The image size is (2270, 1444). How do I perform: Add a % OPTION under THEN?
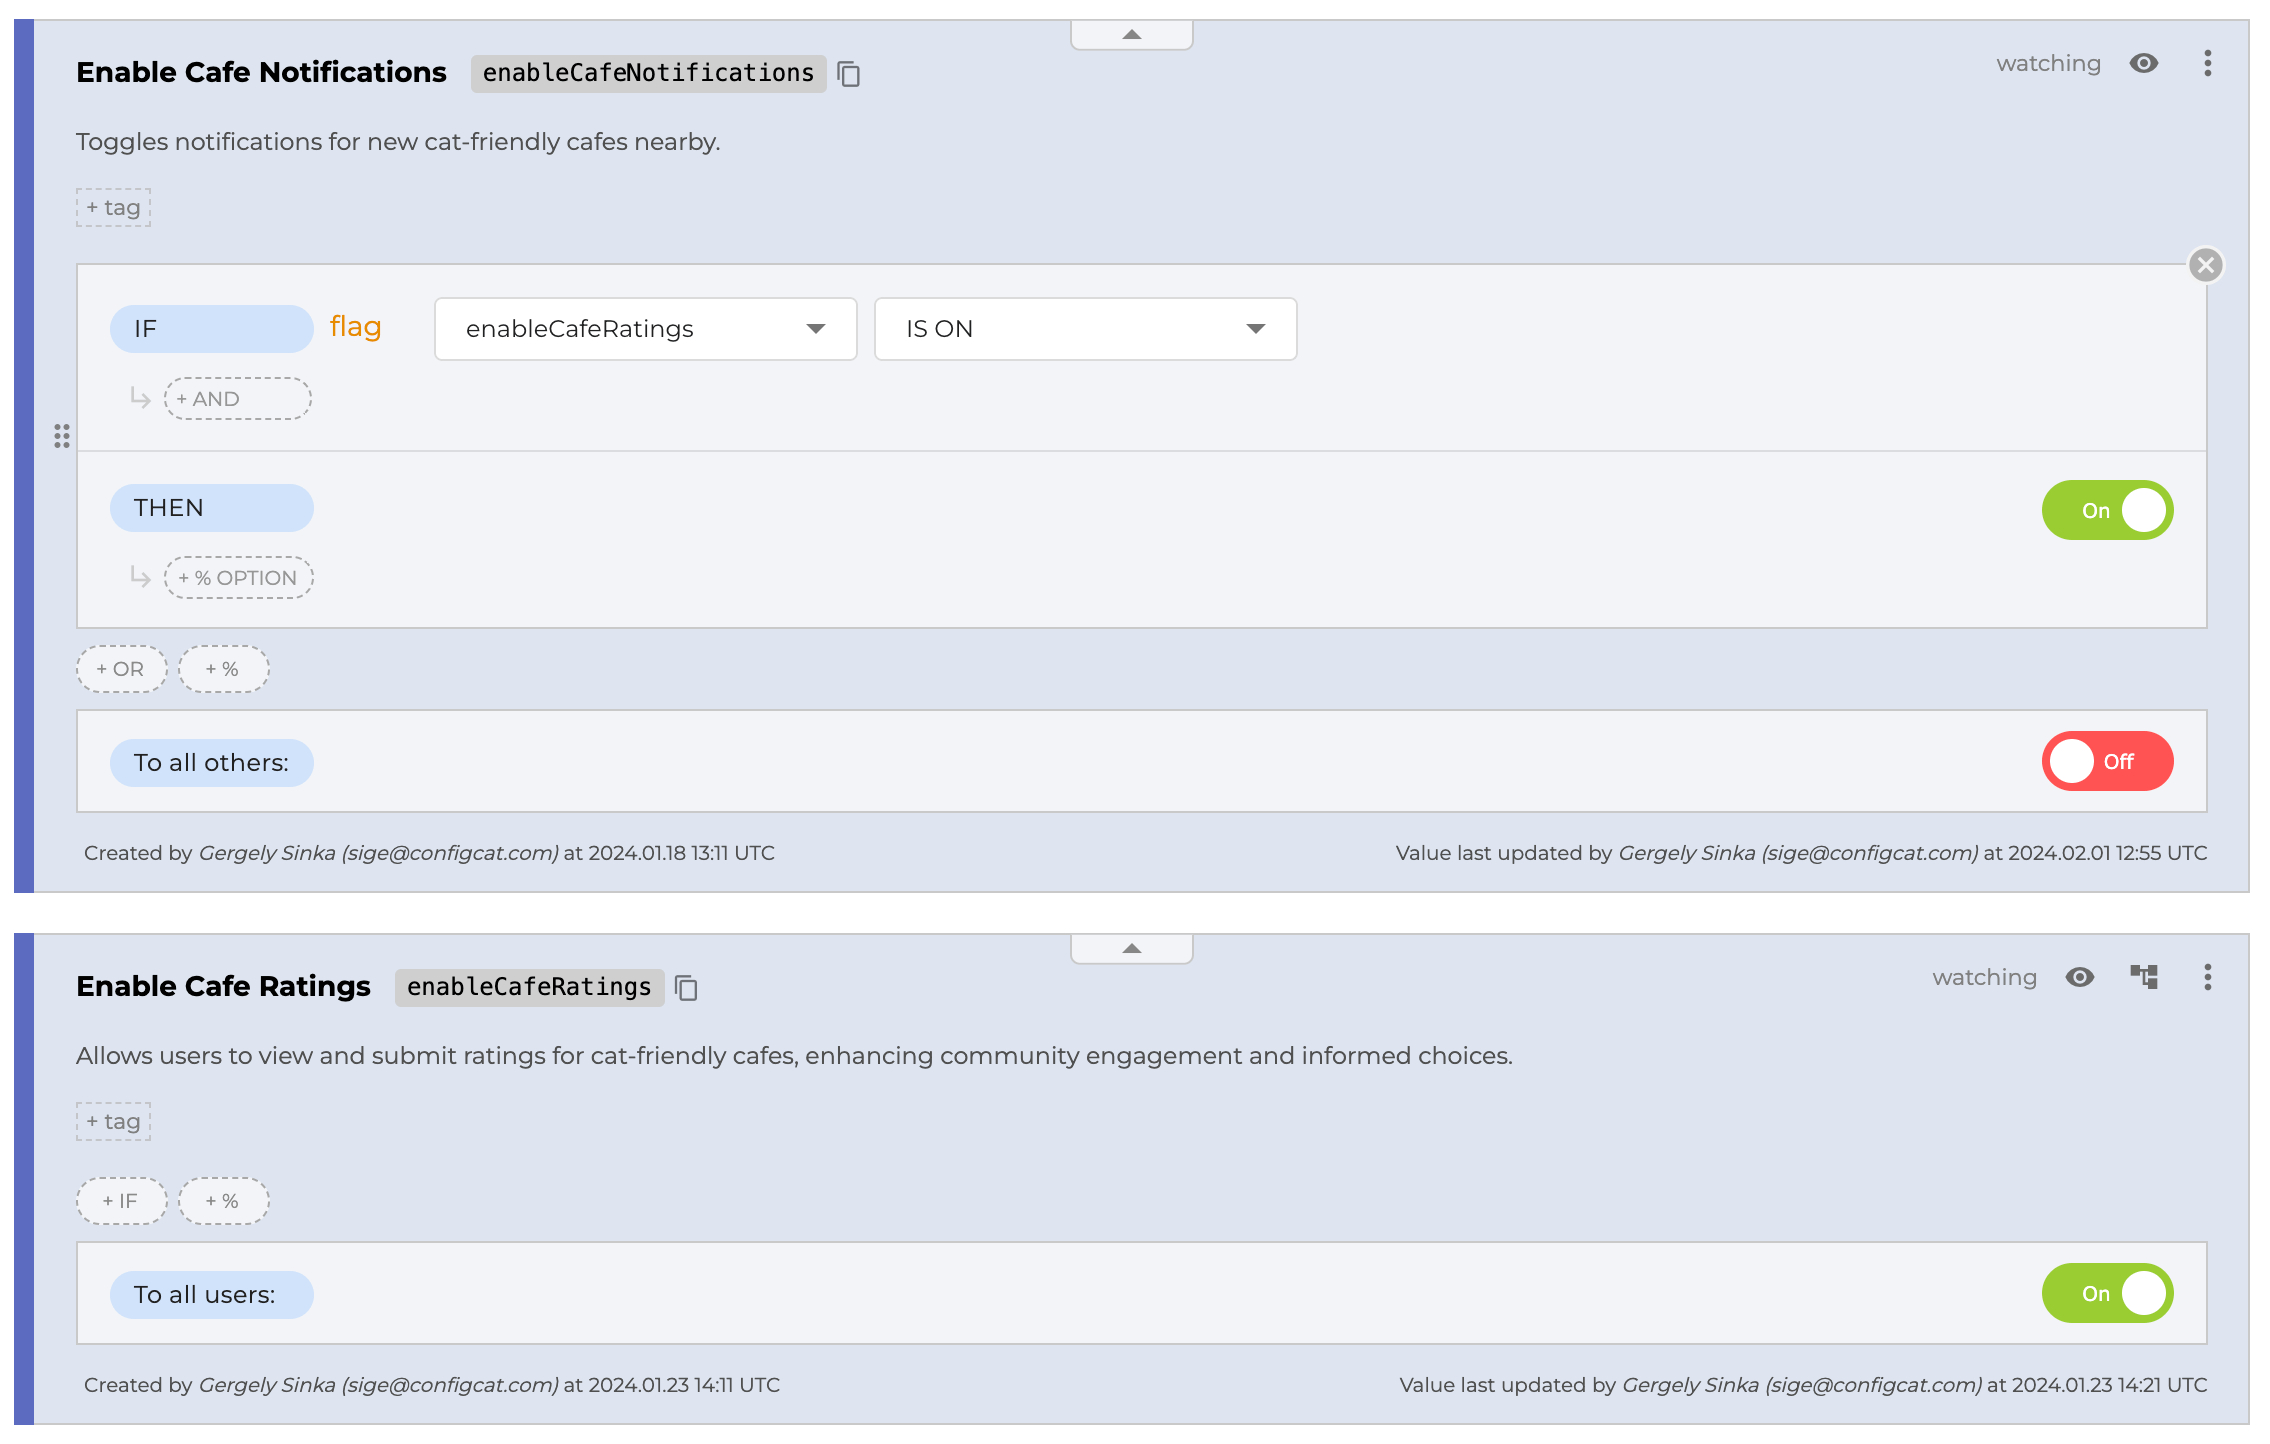point(238,578)
